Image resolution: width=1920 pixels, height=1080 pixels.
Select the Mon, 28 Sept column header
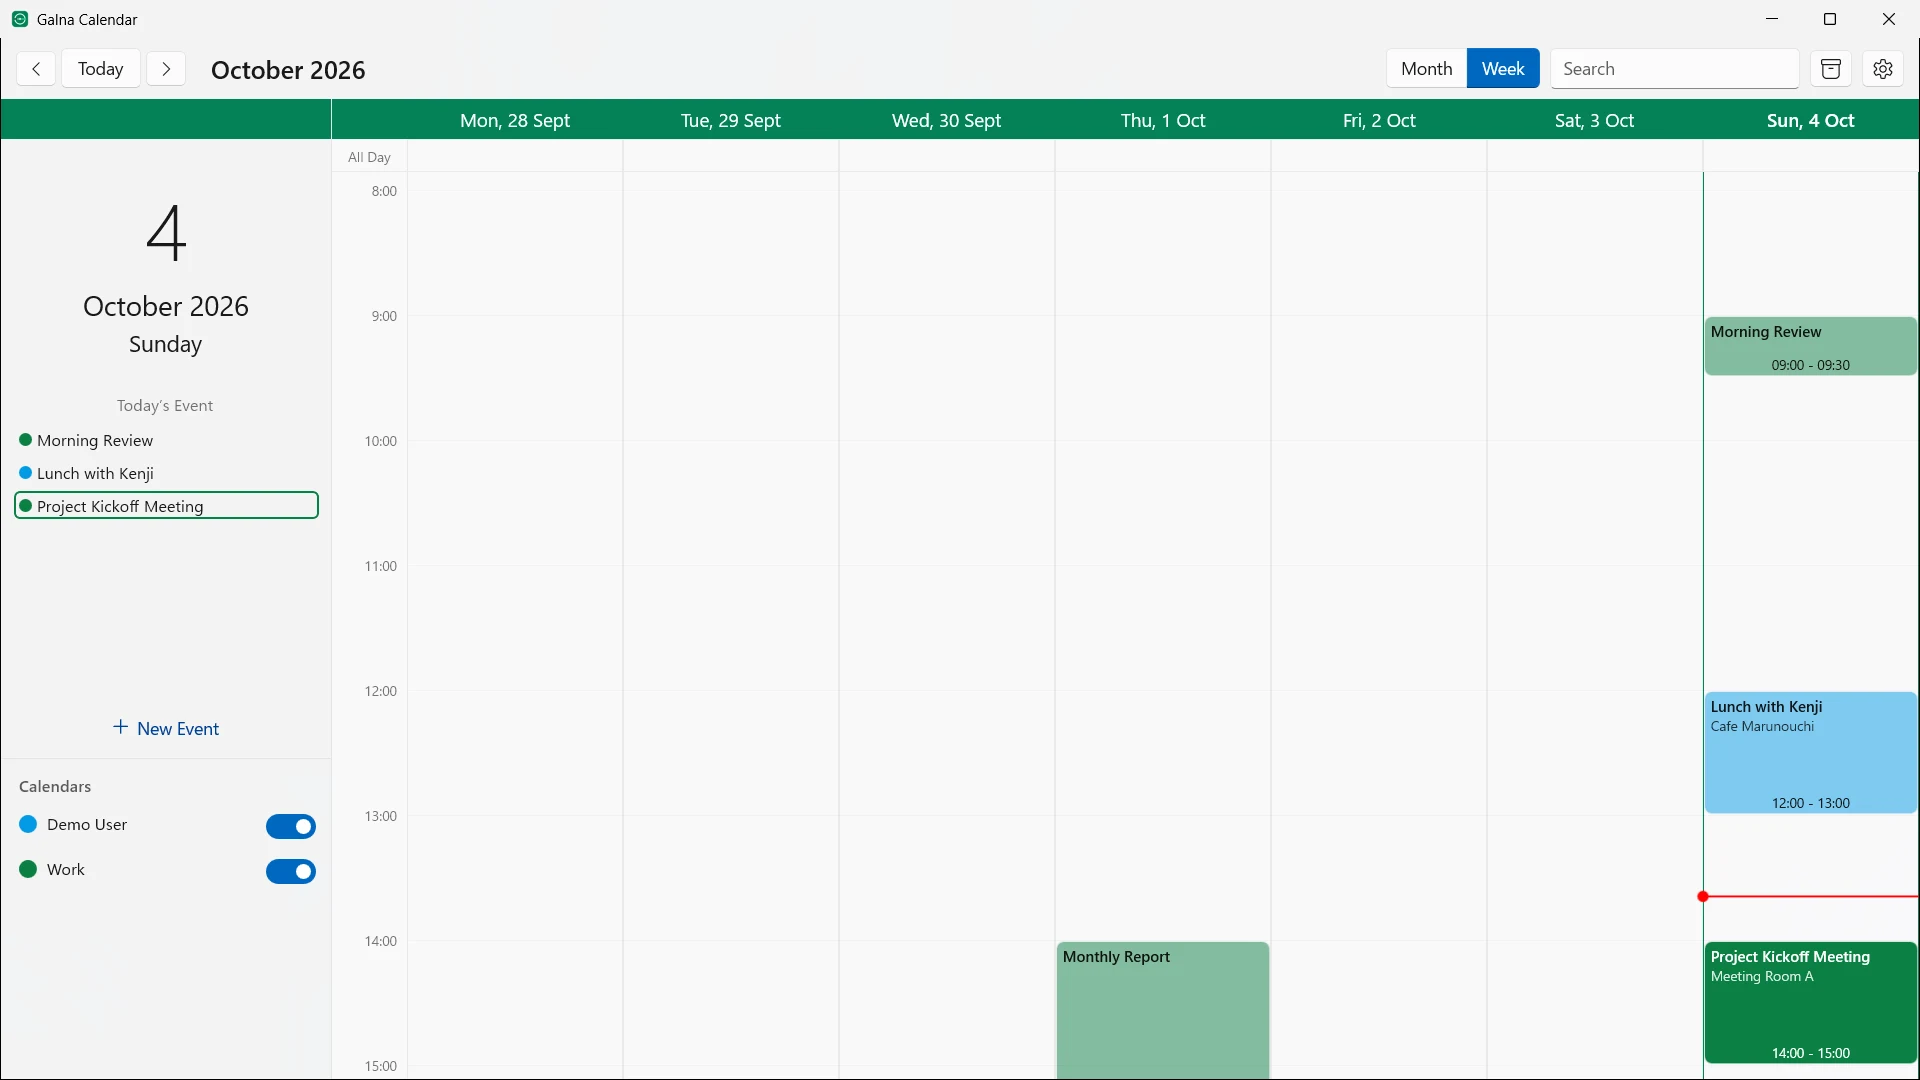tap(515, 120)
